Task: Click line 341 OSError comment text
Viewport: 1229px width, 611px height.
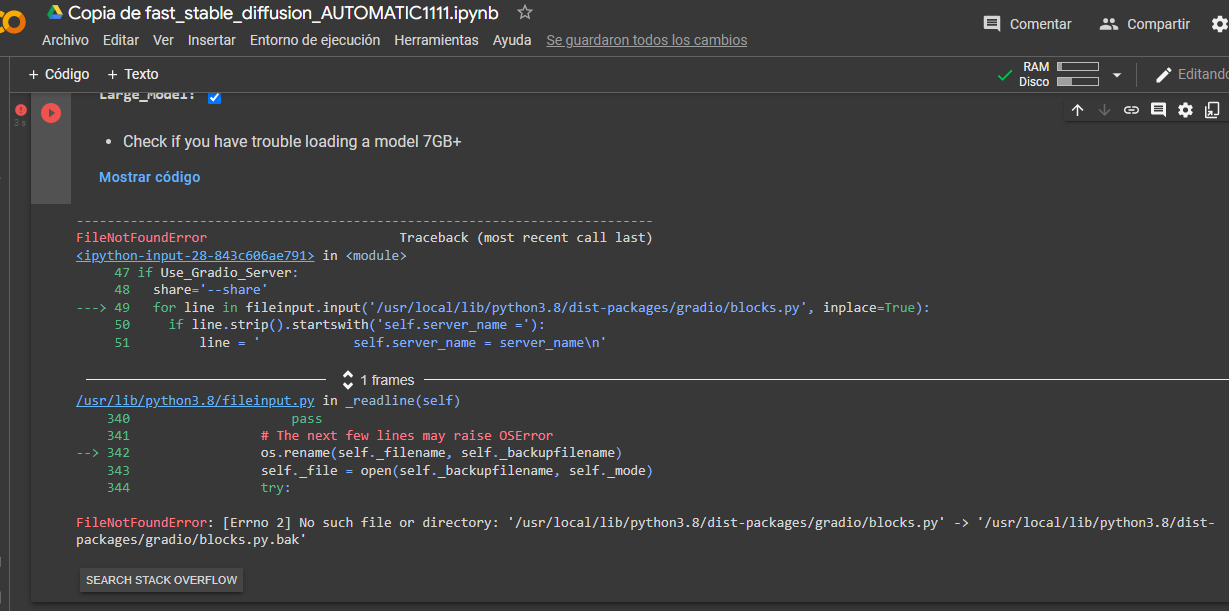Action: tap(407, 435)
